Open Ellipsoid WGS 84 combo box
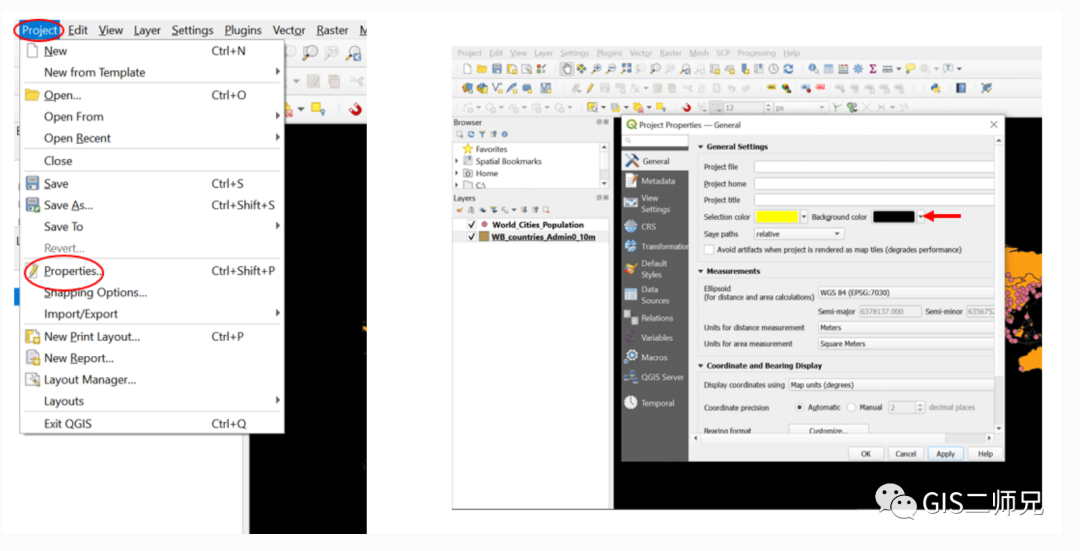1080x551 pixels. pyautogui.click(x=906, y=293)
